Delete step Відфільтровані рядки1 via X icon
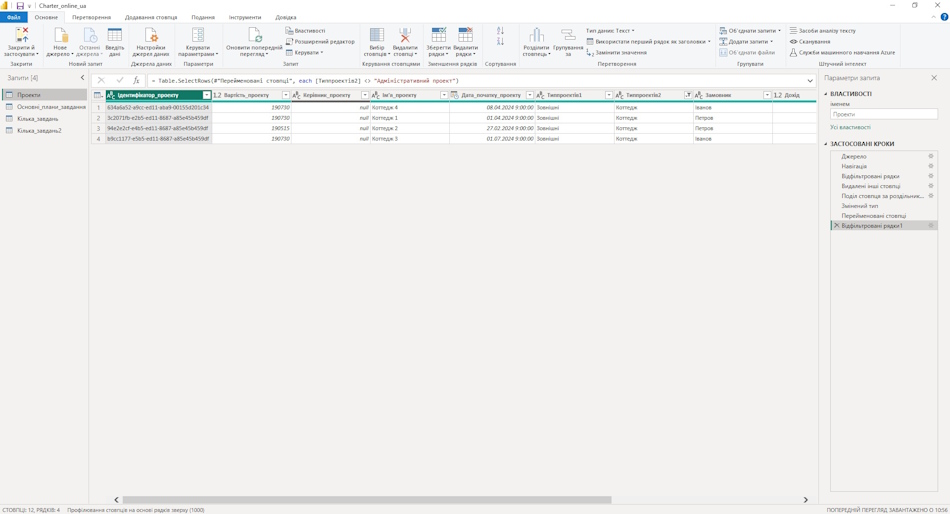Viewport: 950px width, 514px height. click(x=837, y=225)
